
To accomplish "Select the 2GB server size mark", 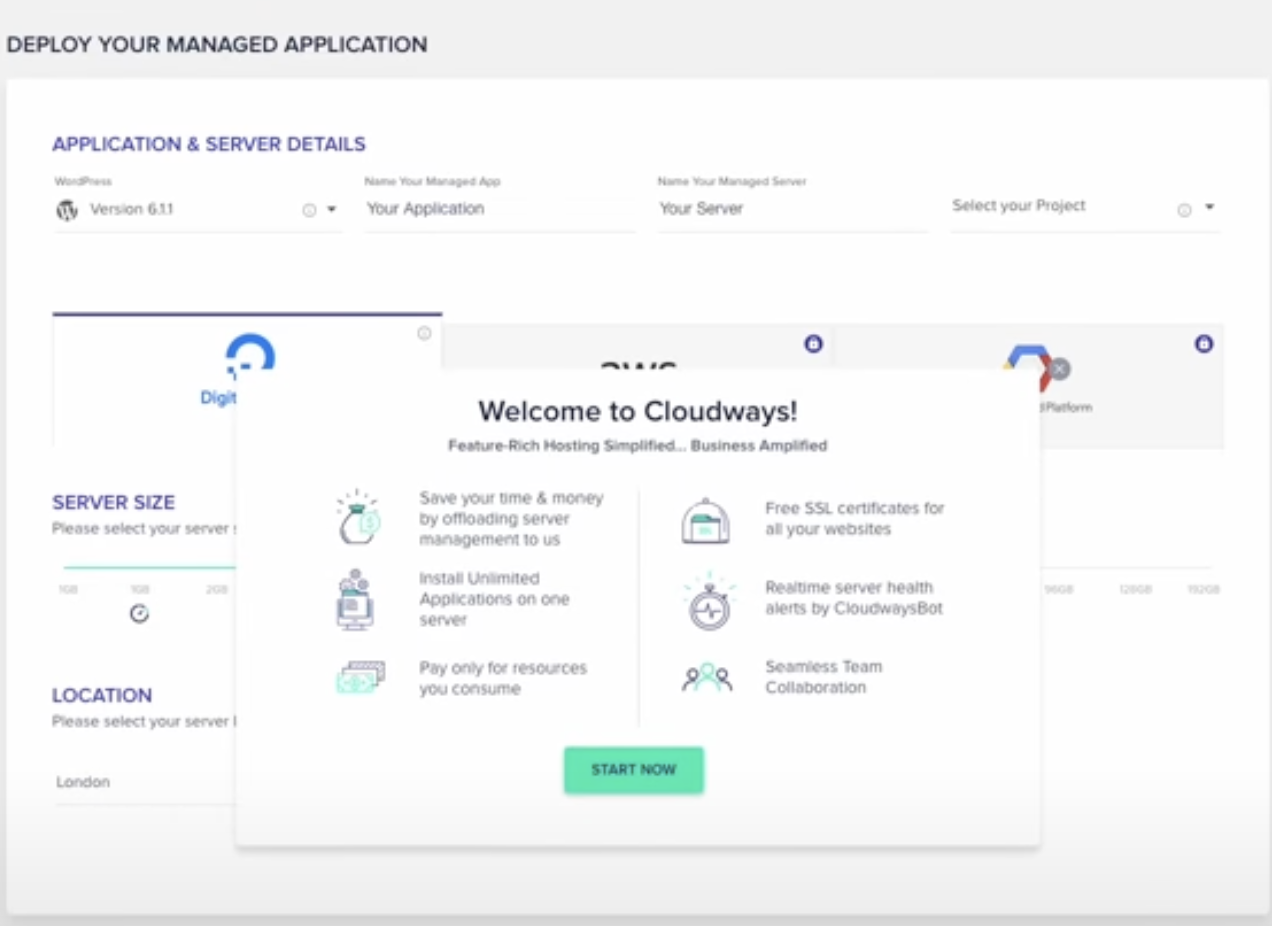I will pyautogui.click(x=216, y=590).
